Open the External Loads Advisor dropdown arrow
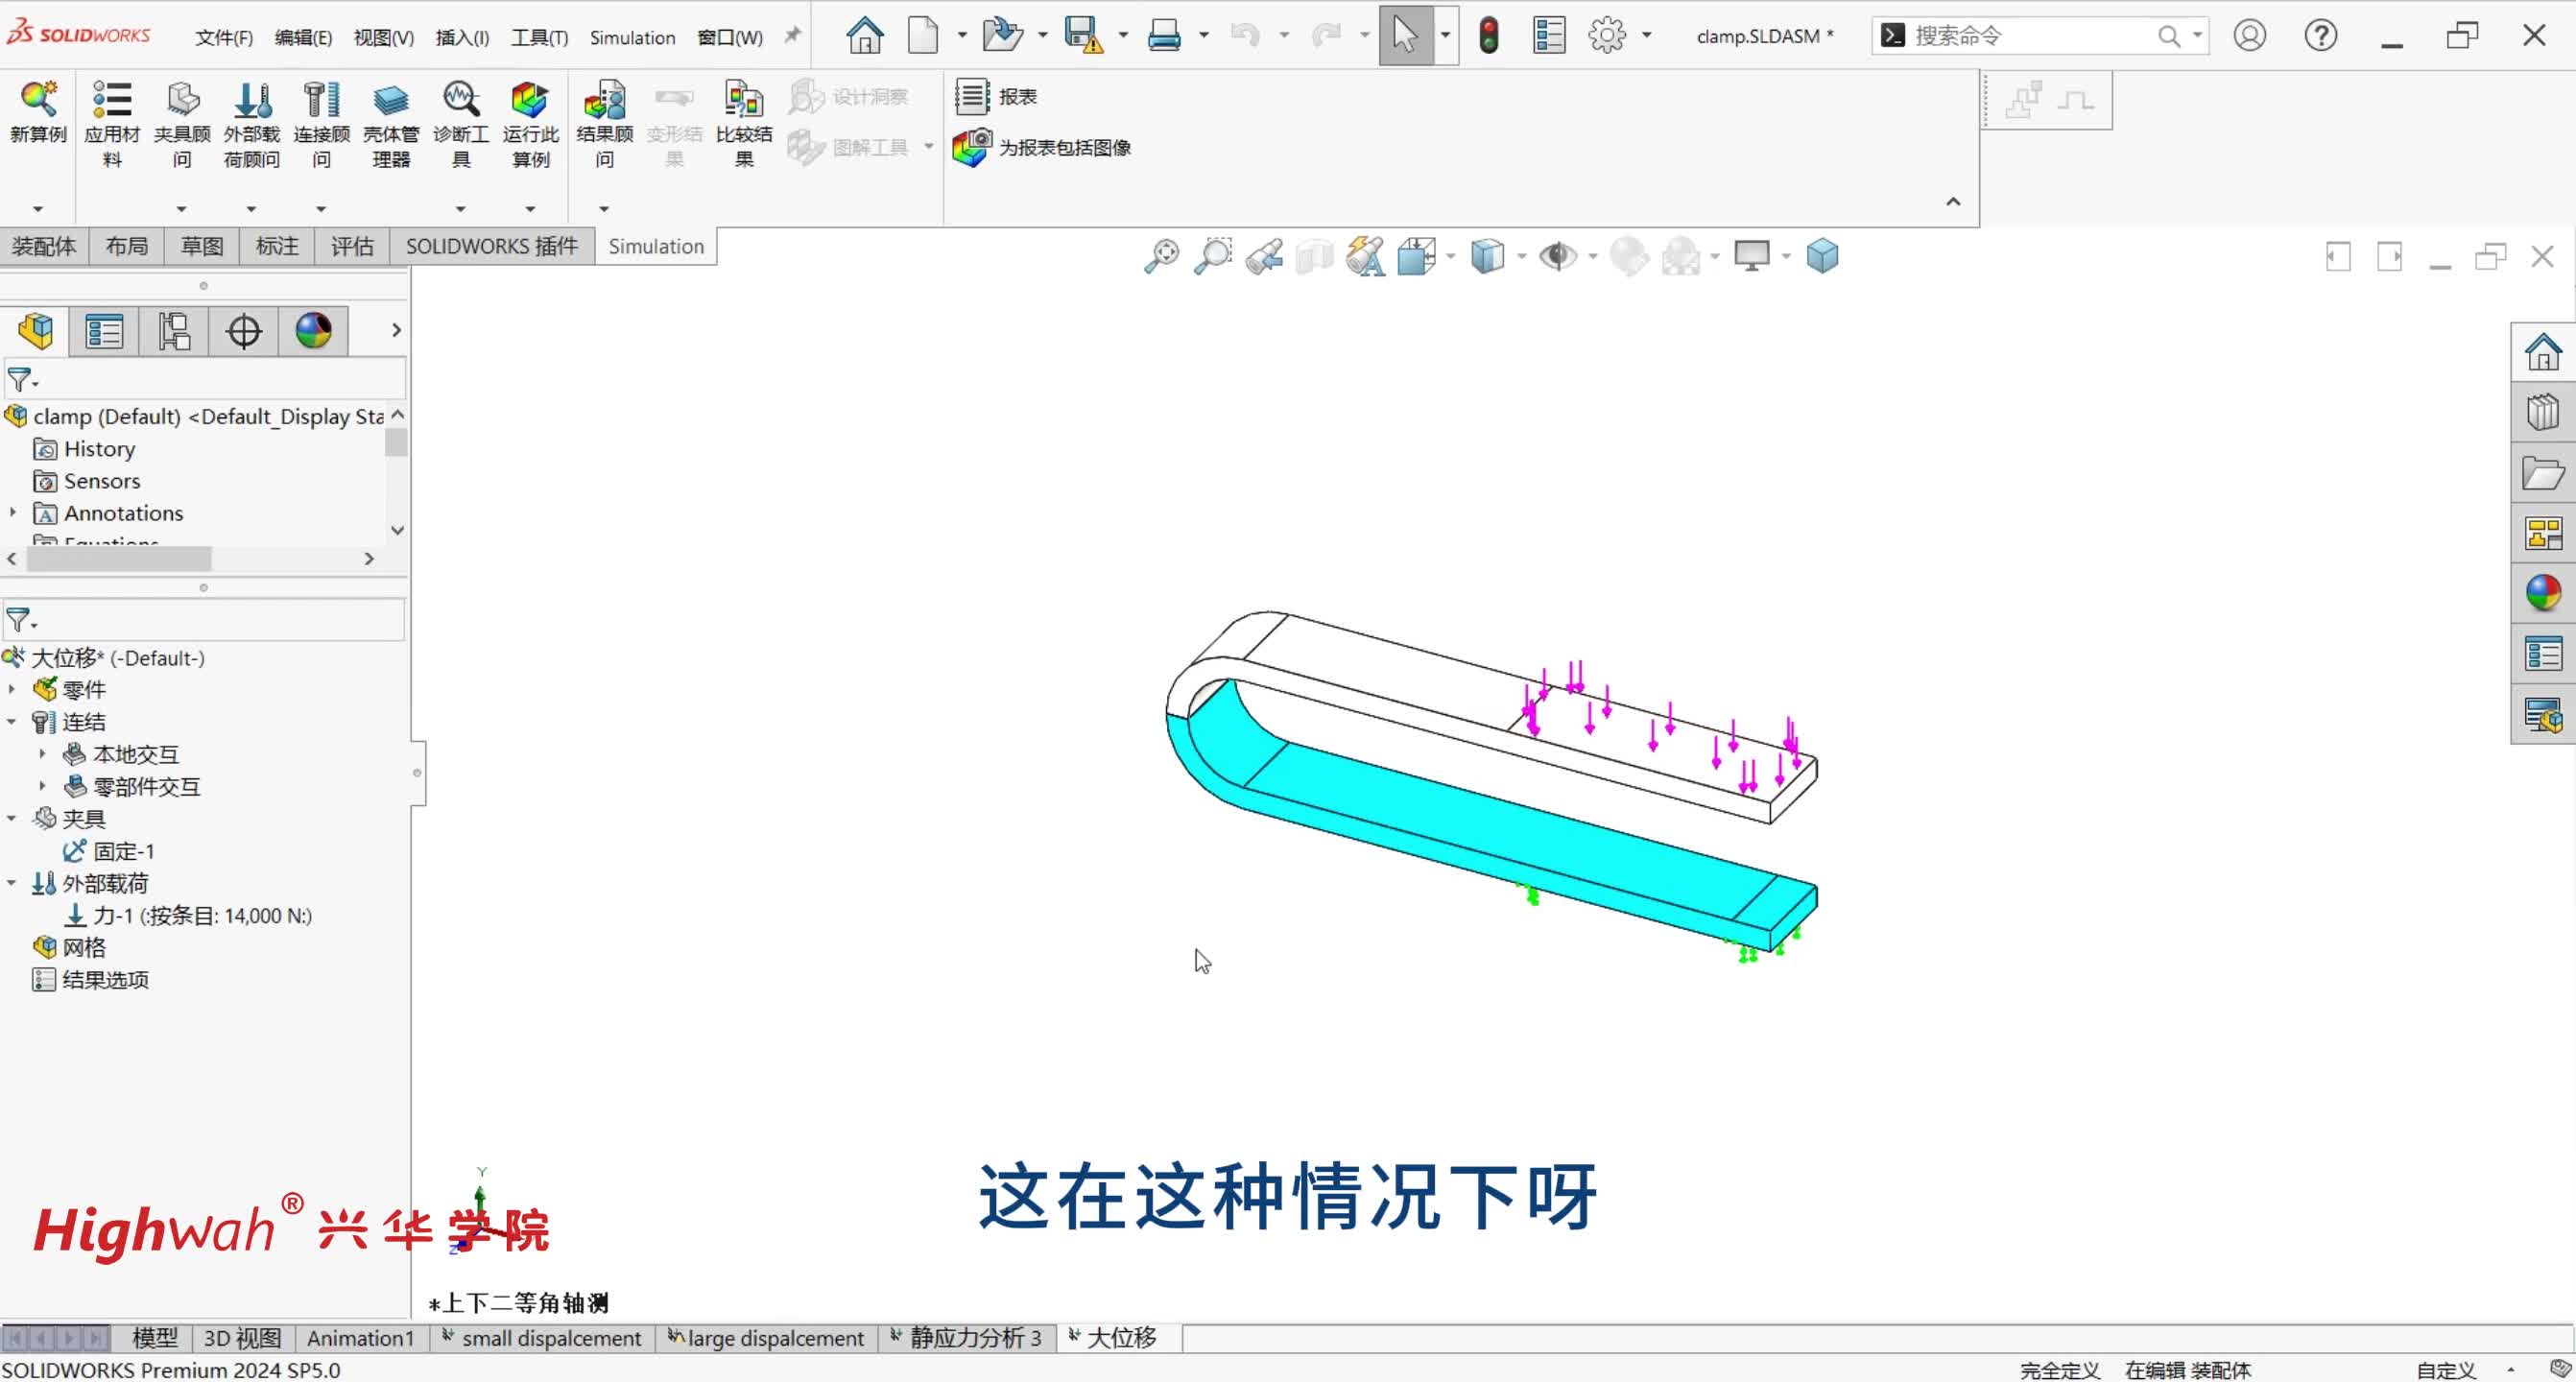2576x1382 pixels. [x=251, y=209]
